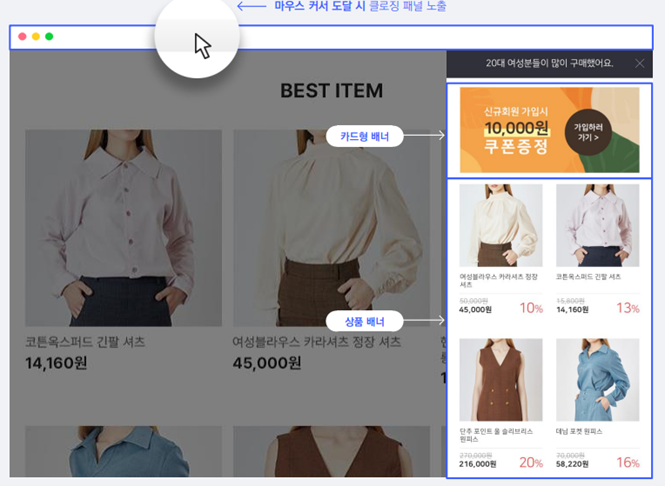Open the 신규회원 가입시 10,000원 쿠폰증정 banner
The height and width of the screenshot is (486, 665).
coord(550,130)
